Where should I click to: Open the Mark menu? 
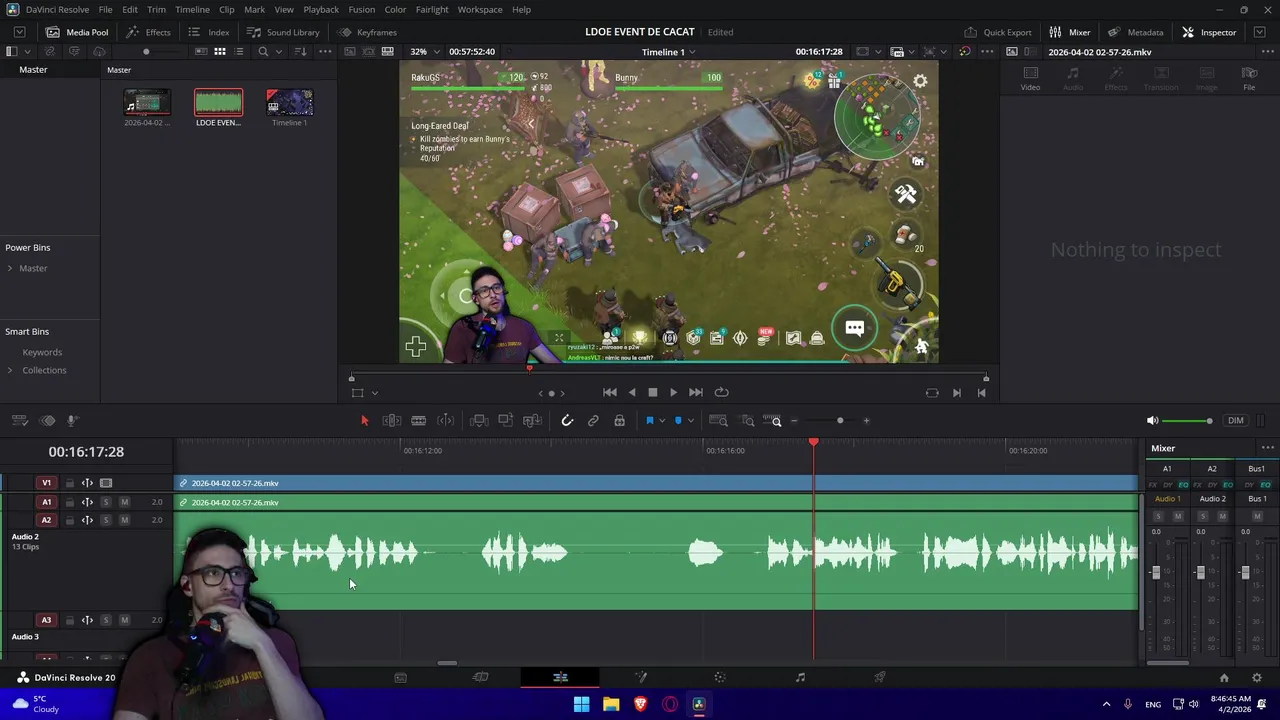click(255, 9)
